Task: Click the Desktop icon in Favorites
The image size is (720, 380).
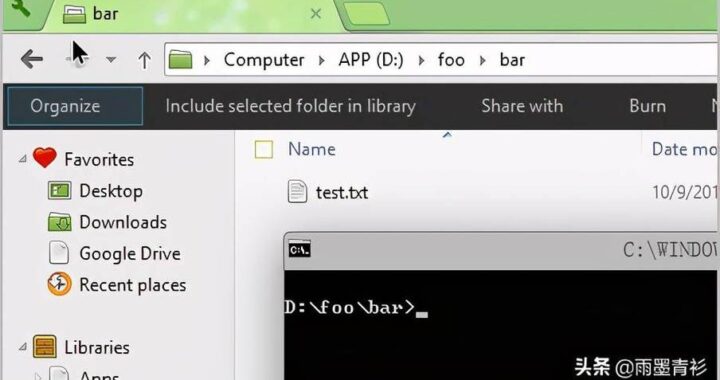Action: [x=59, y=190]
